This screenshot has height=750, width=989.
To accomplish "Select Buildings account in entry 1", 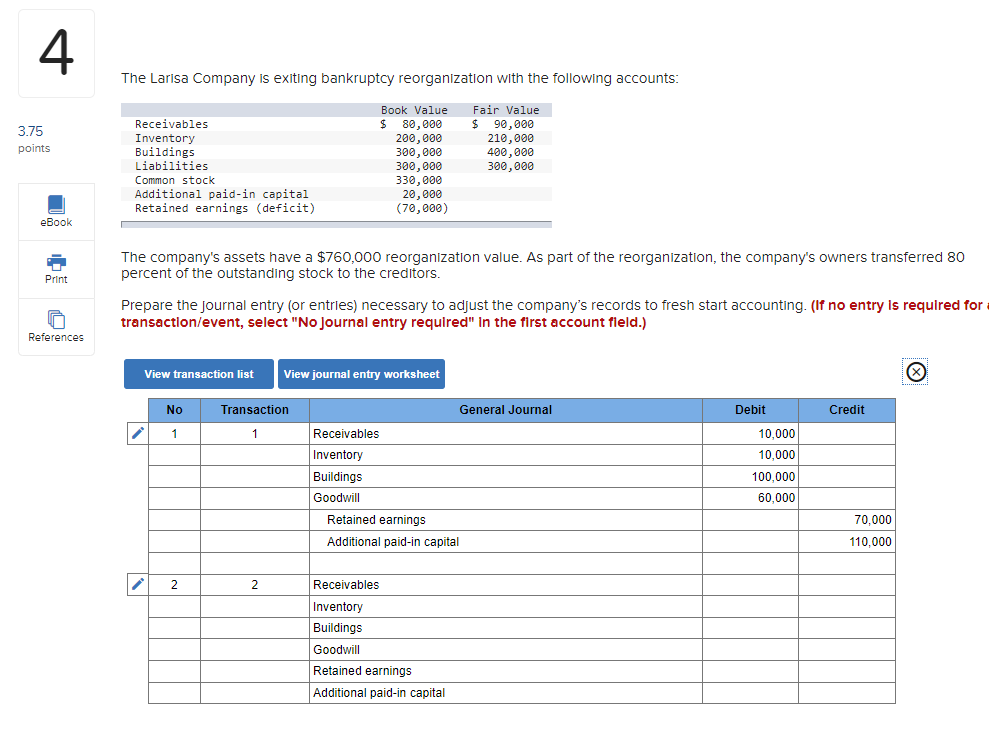I will point(505,476).
